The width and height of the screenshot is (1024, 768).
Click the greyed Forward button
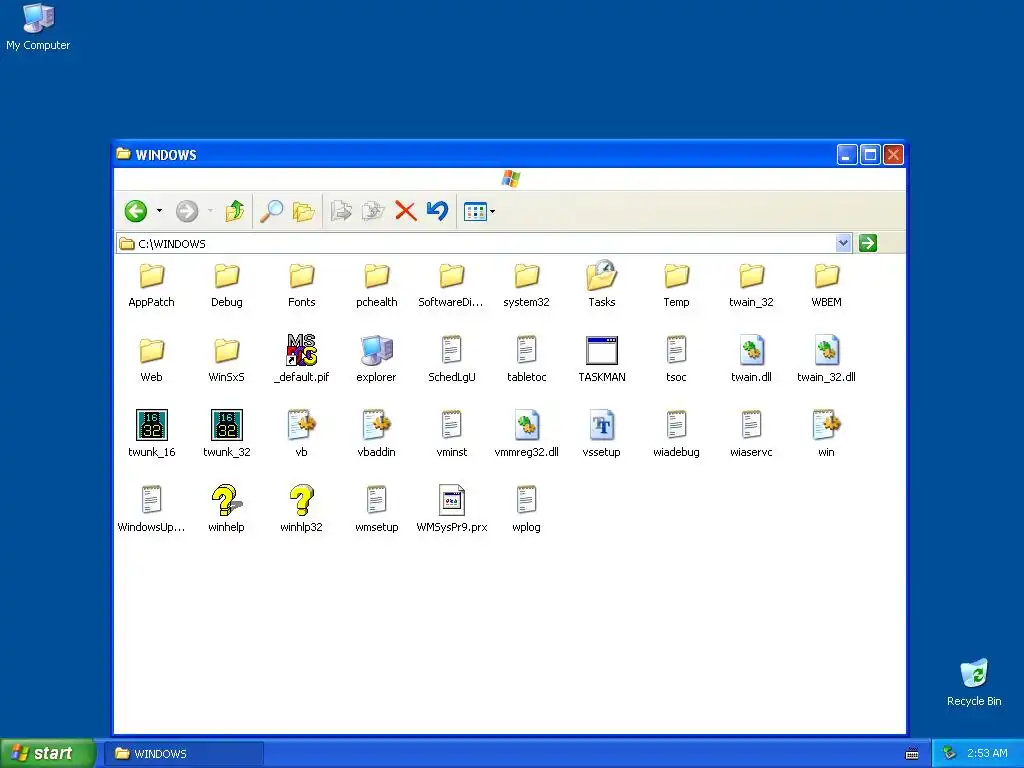(187, 211)
